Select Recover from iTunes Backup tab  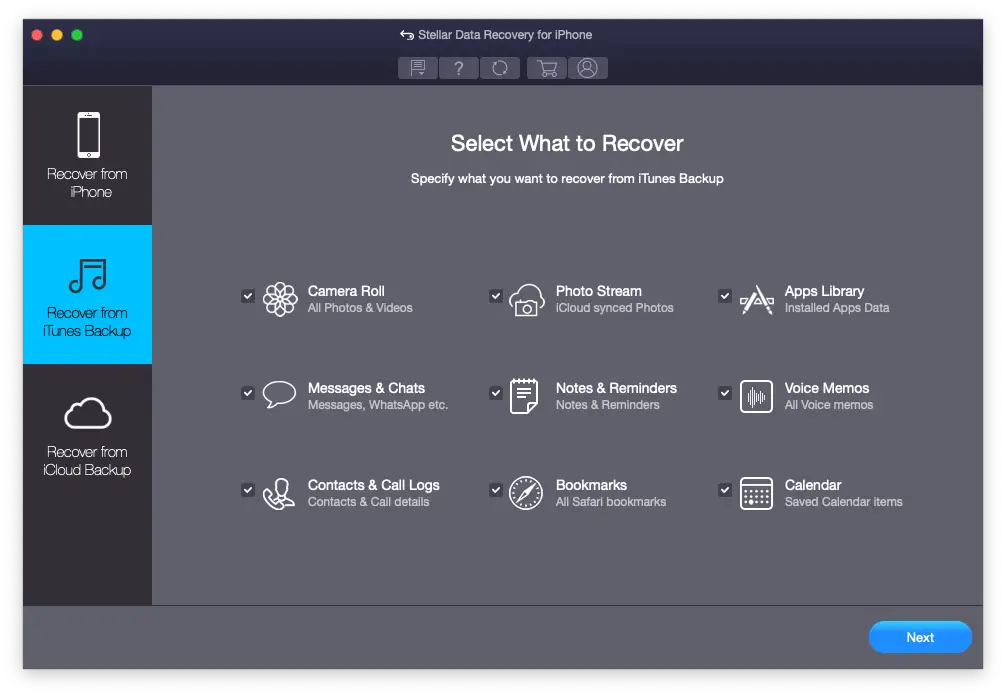pos(88,294)
